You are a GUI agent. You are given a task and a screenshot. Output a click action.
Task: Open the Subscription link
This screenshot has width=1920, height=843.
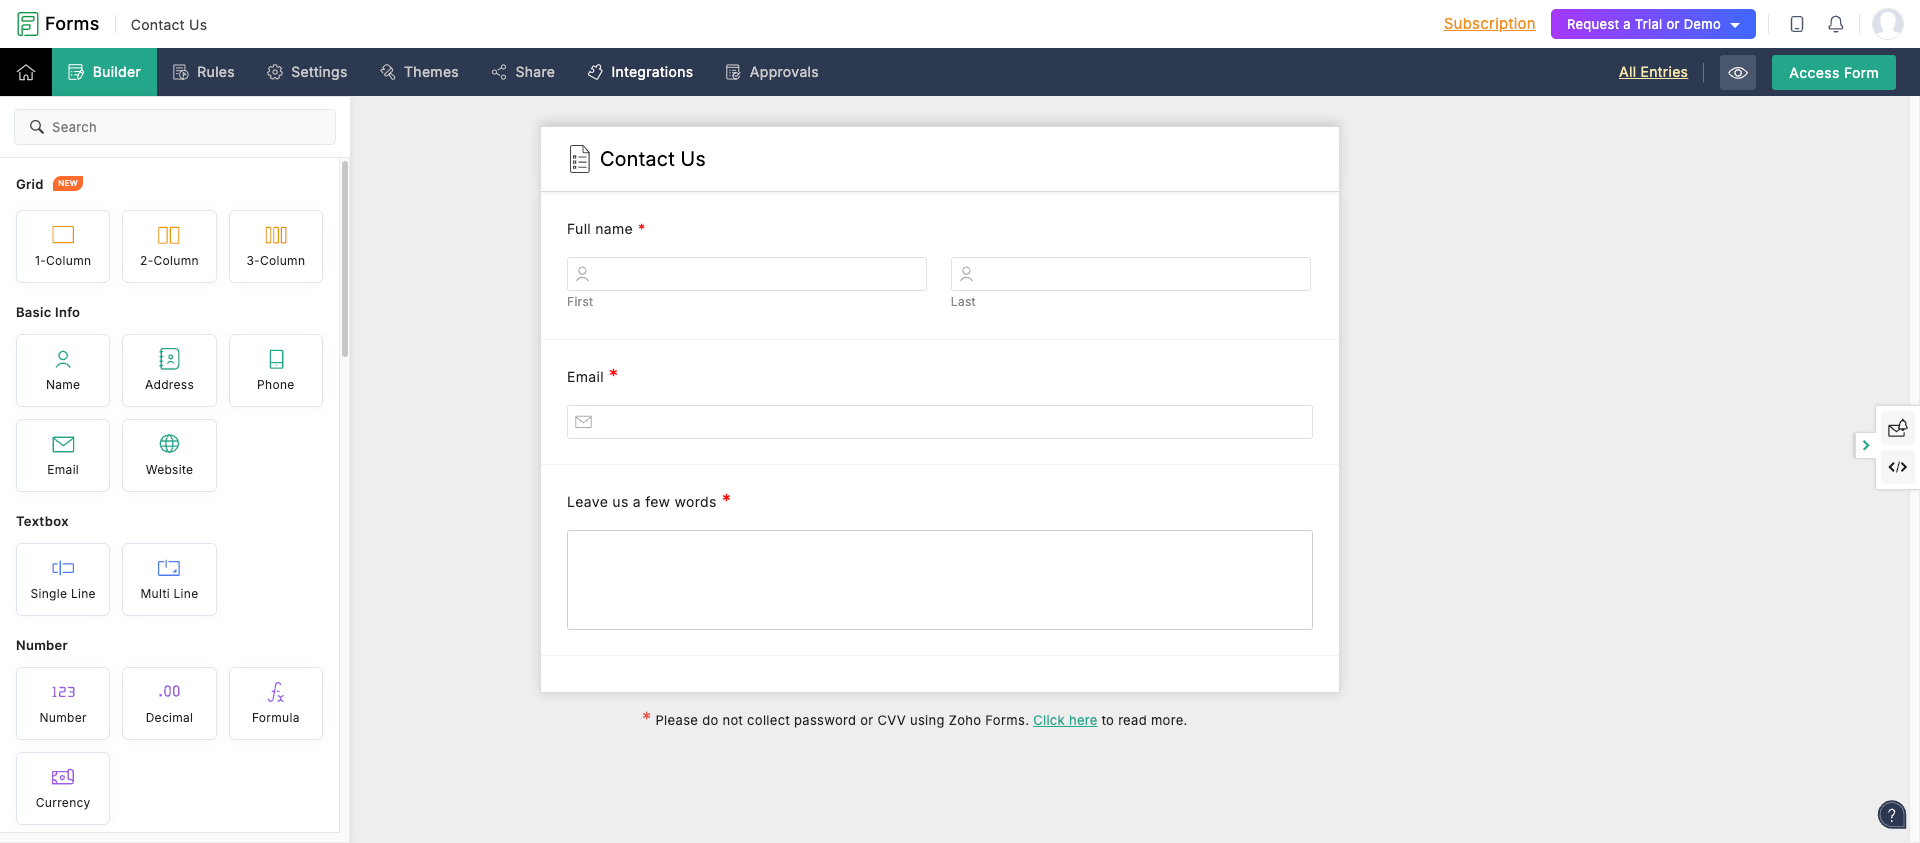point(1489,24)
